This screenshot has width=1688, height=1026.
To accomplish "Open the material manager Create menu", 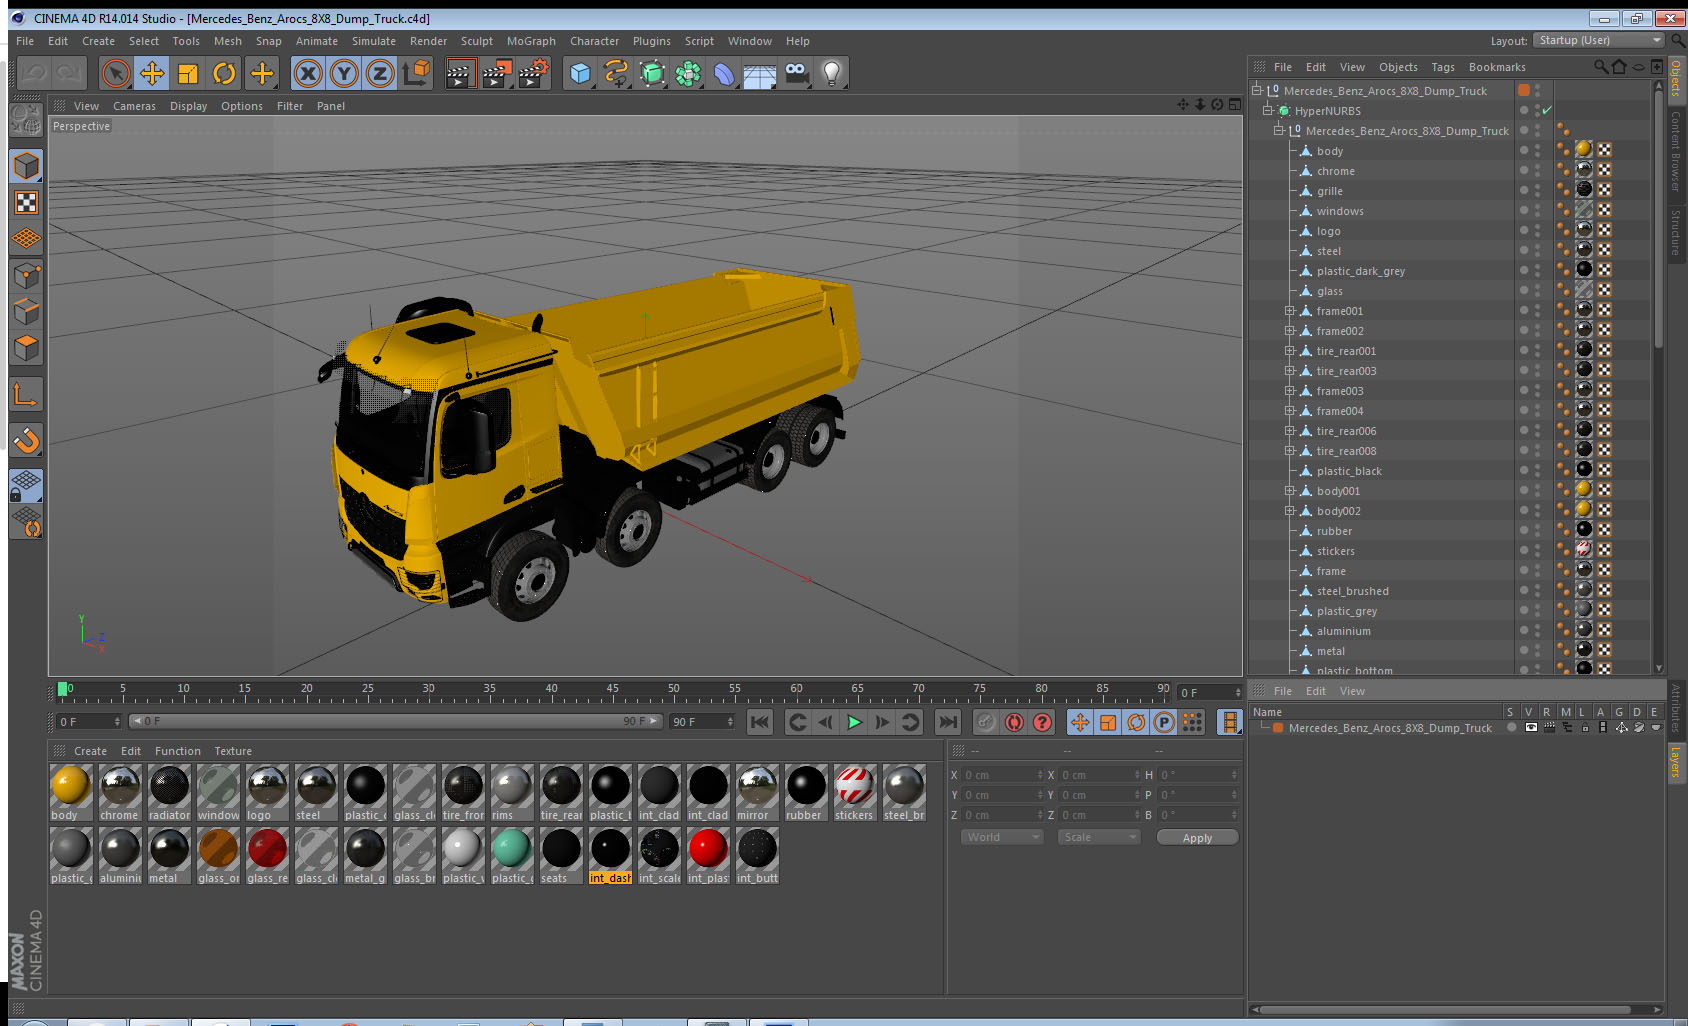I will click(x=90, y=751).
